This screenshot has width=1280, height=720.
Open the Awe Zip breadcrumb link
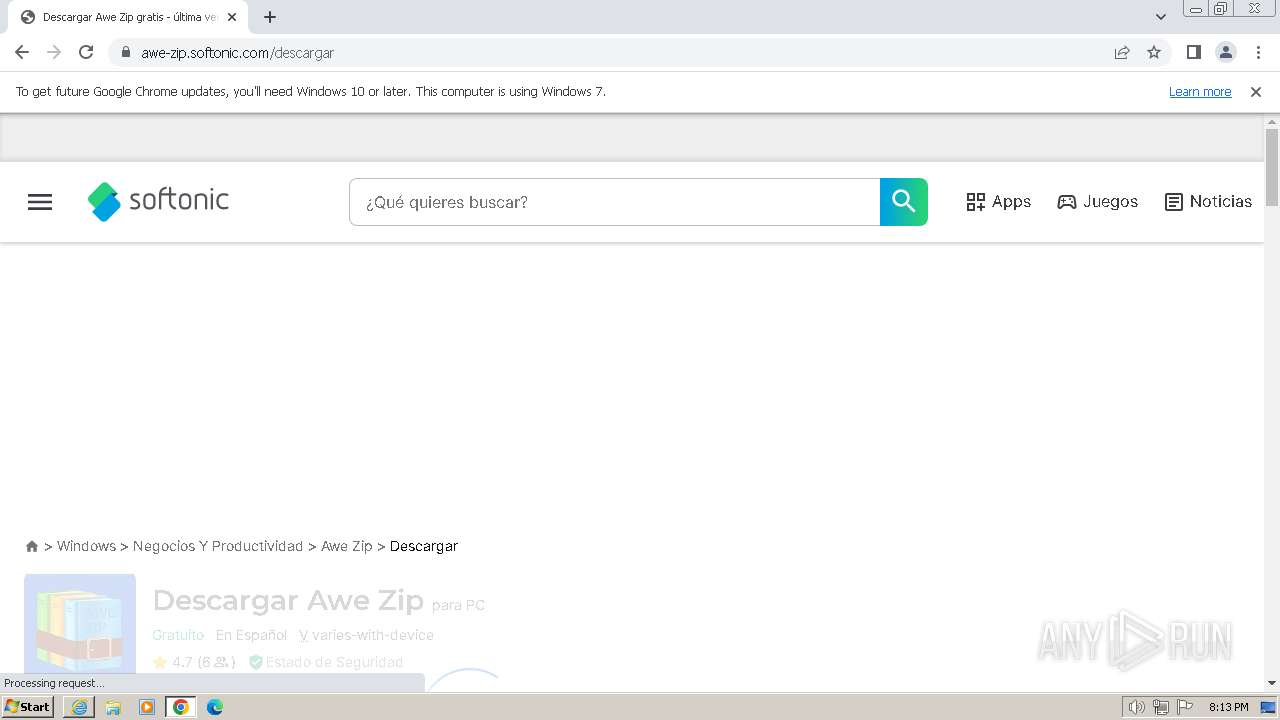coord(346,546)
